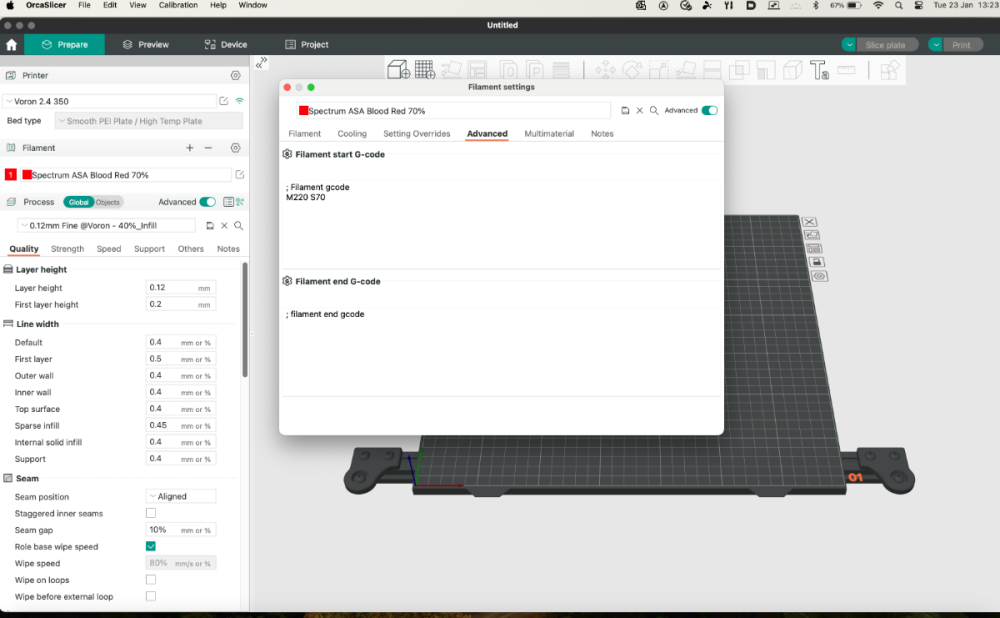Enable Wipe on loops checkbox
Screen dimensions: 1000x618
pyautogui.click(x=151, y=579)
